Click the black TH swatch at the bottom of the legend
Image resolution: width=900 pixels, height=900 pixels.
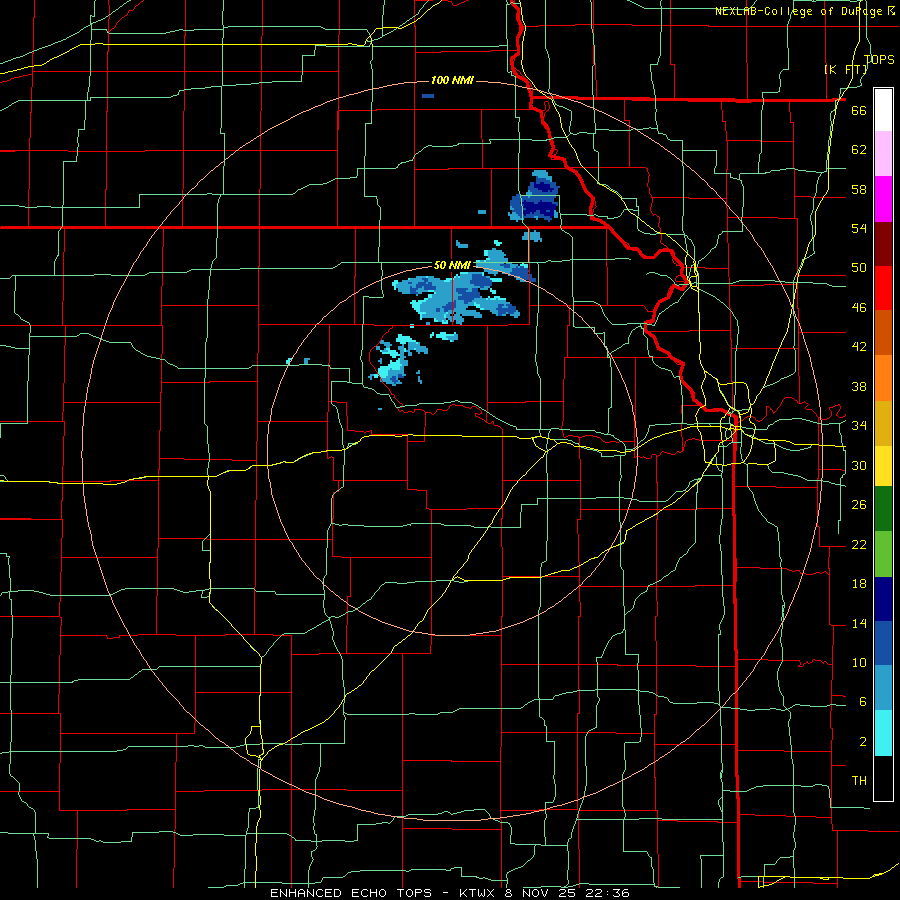(x=883, y=778)
